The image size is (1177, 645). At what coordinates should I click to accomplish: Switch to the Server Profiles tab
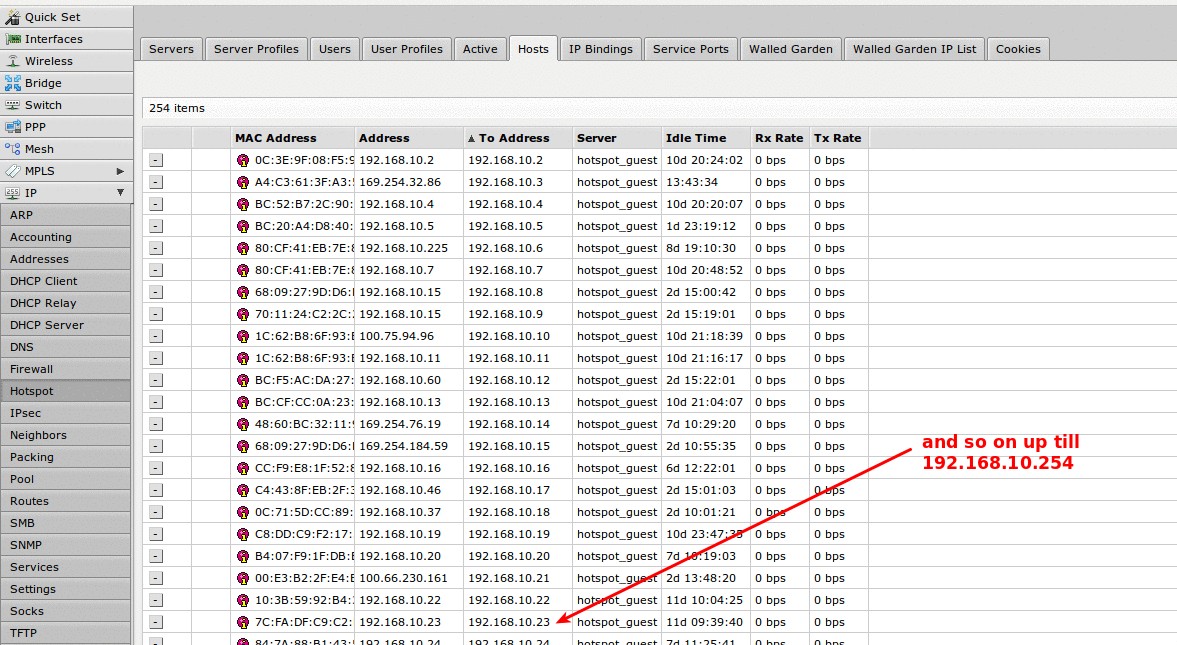click(256, 49)
